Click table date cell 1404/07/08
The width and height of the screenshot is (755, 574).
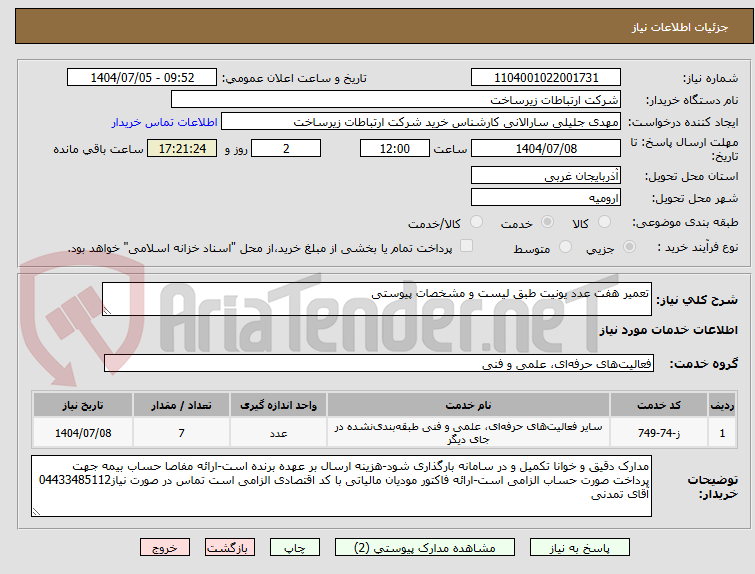[x=83, y=433]
